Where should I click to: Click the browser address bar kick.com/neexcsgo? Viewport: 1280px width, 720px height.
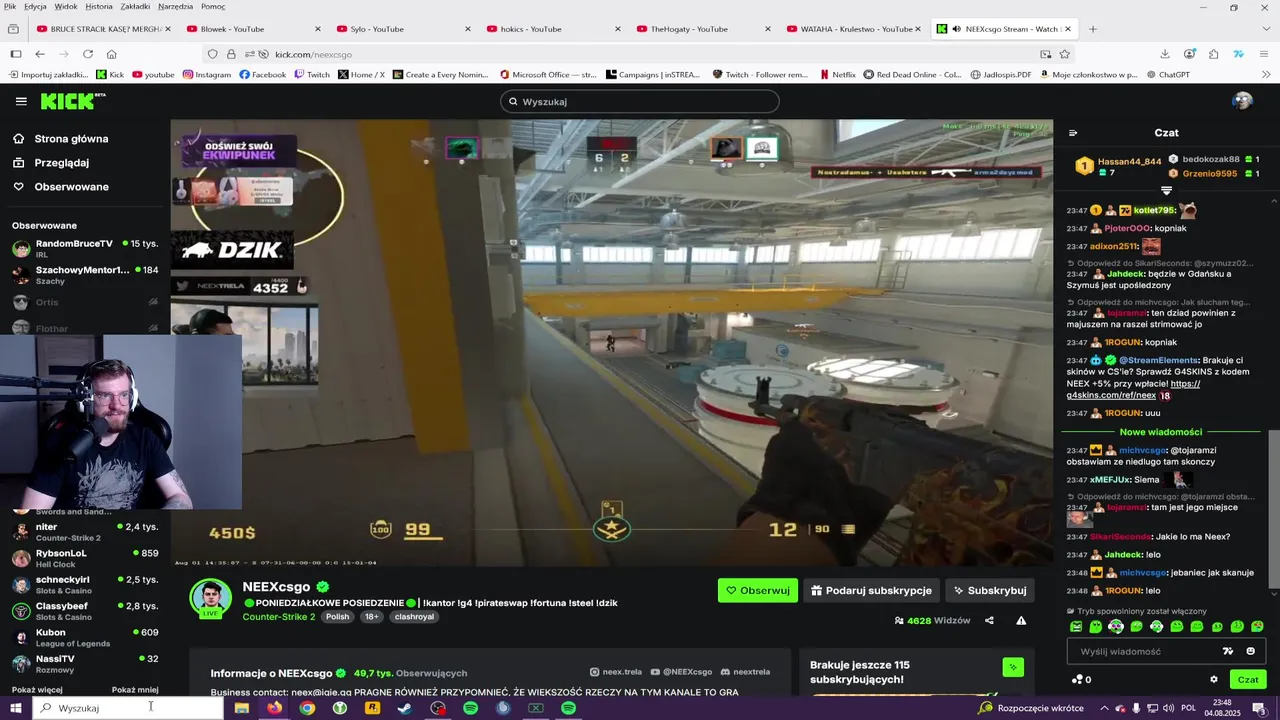point(640,54)
